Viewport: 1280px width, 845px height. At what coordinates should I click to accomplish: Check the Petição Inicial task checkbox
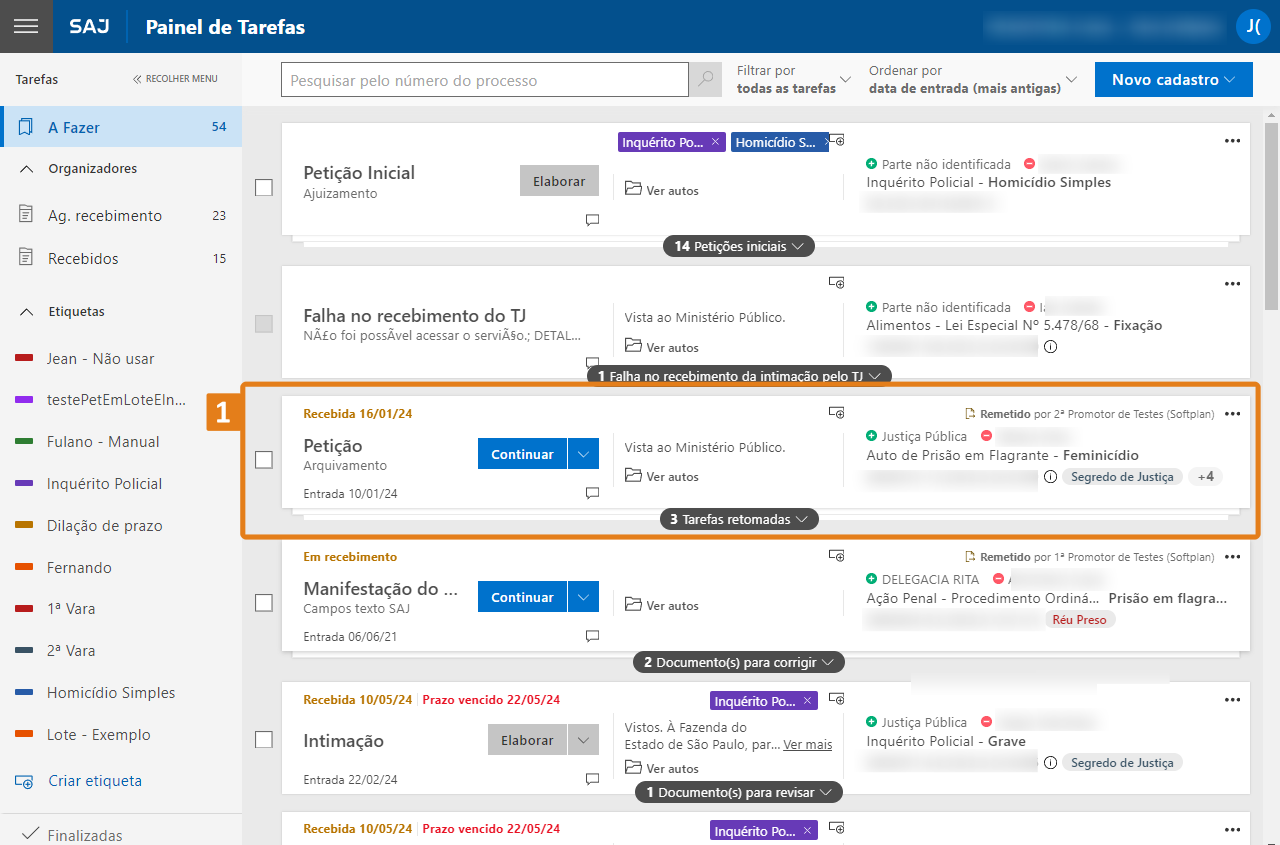264,187
